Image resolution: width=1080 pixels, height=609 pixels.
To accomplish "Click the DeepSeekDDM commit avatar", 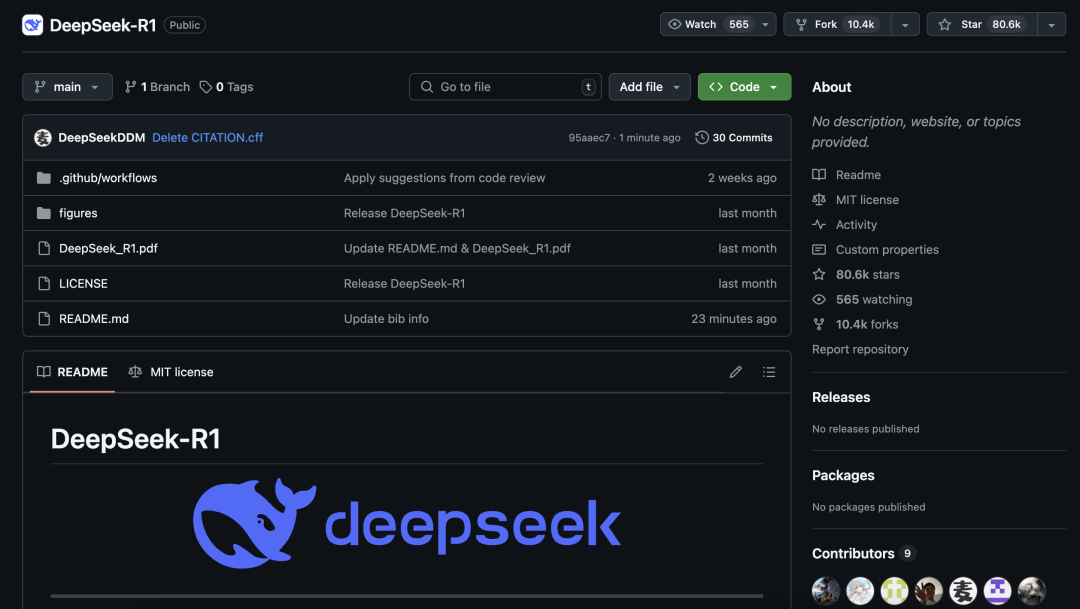I will pyautogui.click(x=42, y=136).
